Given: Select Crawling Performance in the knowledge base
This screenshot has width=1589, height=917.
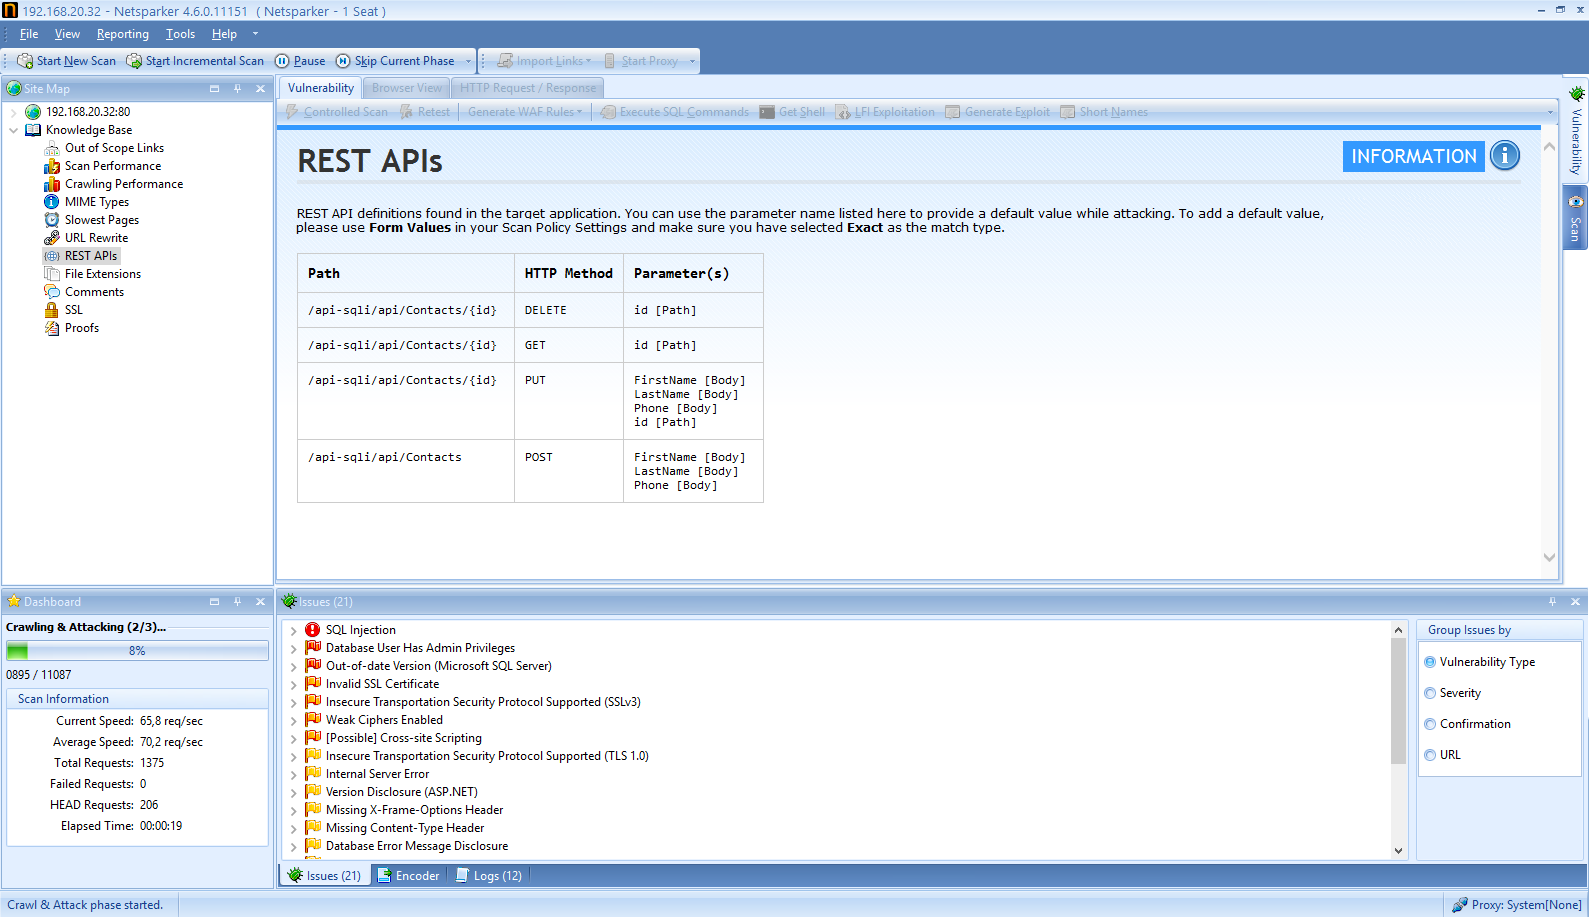Looking at the screenshot, I should [124, 184].
